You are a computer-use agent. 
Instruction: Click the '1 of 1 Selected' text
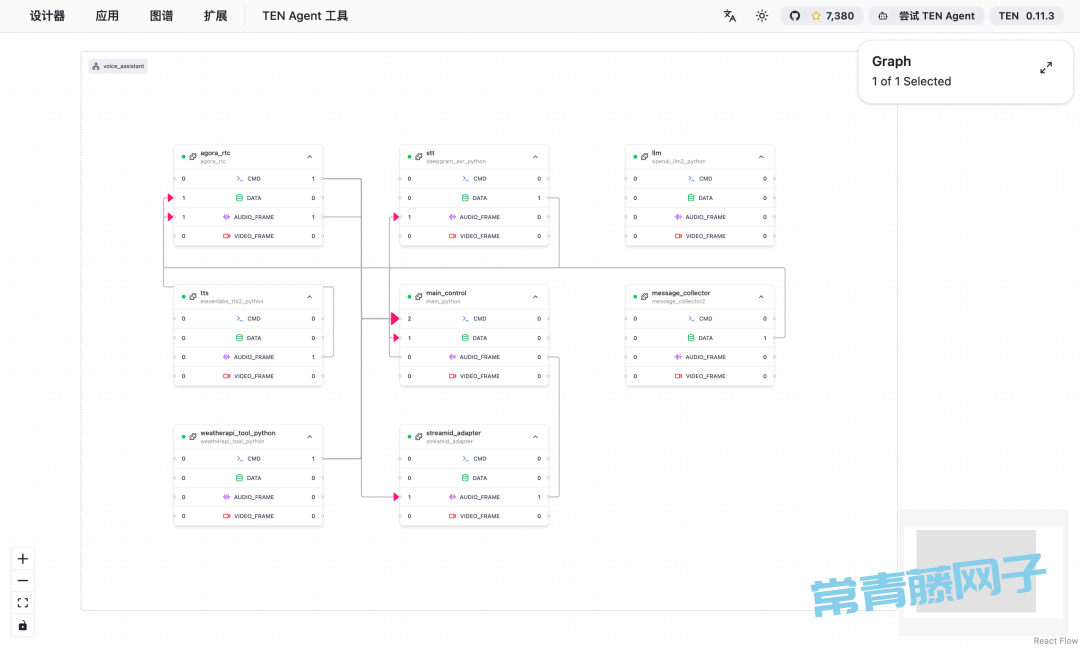pos(911,81)
